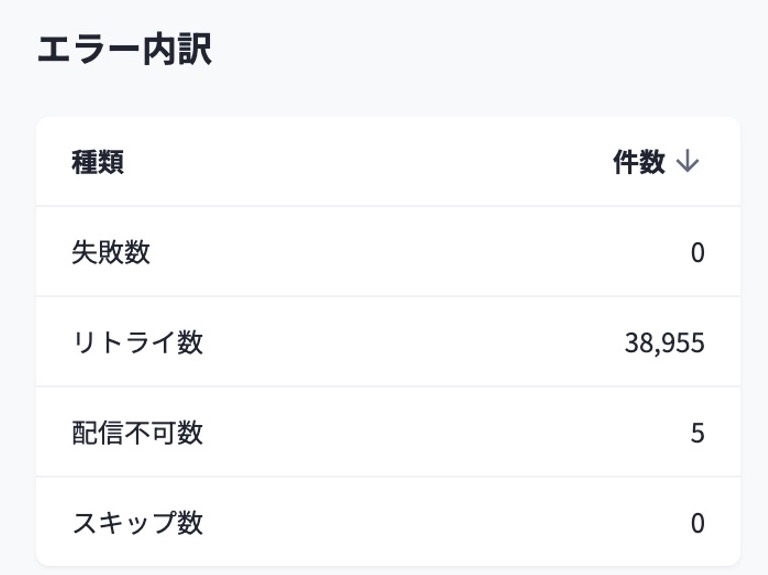Click the 種類 header label text
Screen dimensions: 768x575
click(98, 163)
